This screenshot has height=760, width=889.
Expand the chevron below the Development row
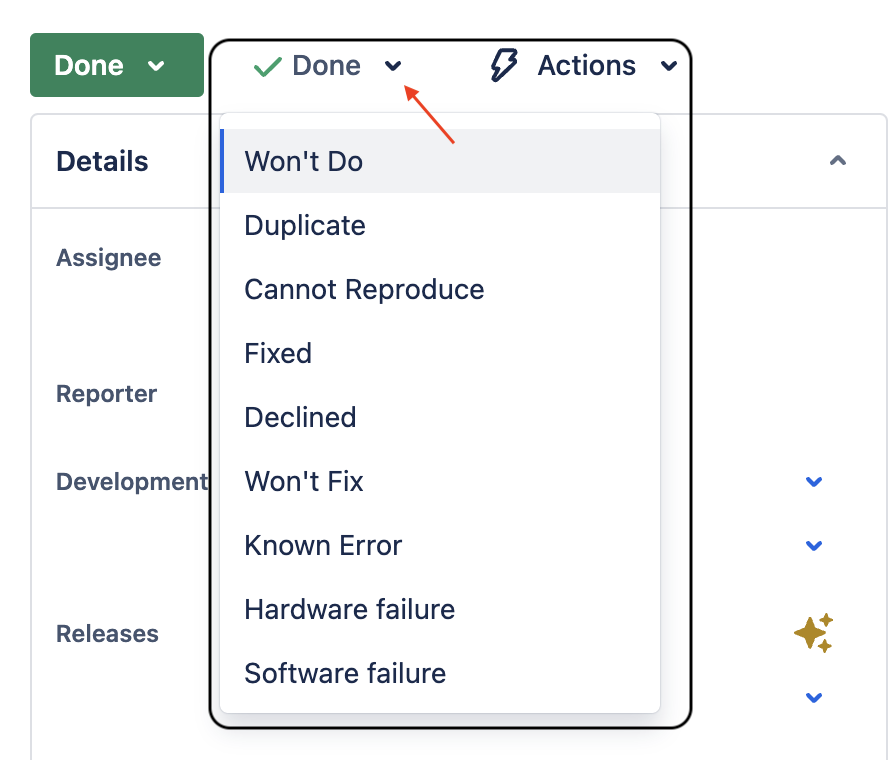[x=813, y=545]
